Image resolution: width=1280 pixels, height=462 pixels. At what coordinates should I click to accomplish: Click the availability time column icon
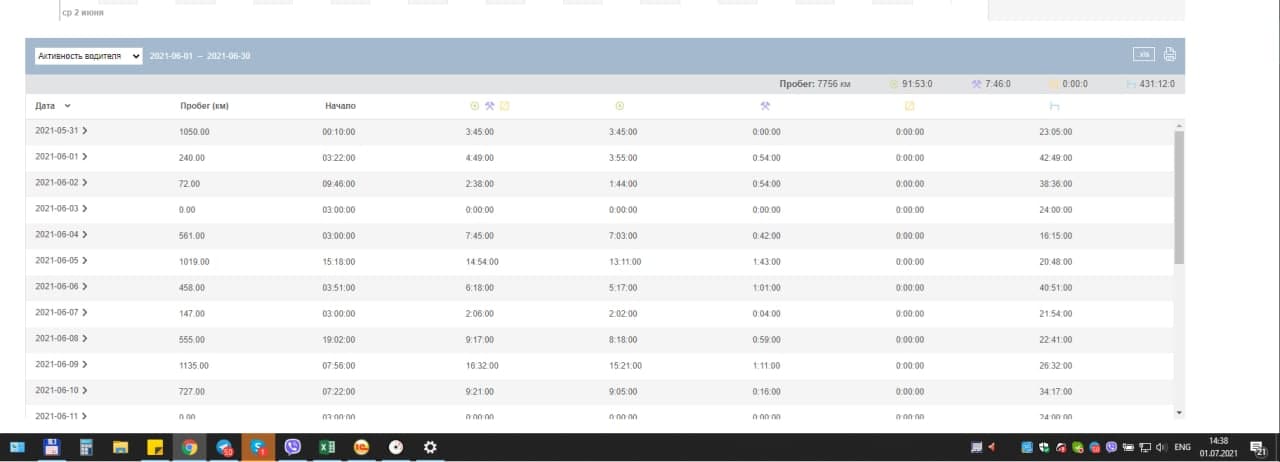(909, 106)
